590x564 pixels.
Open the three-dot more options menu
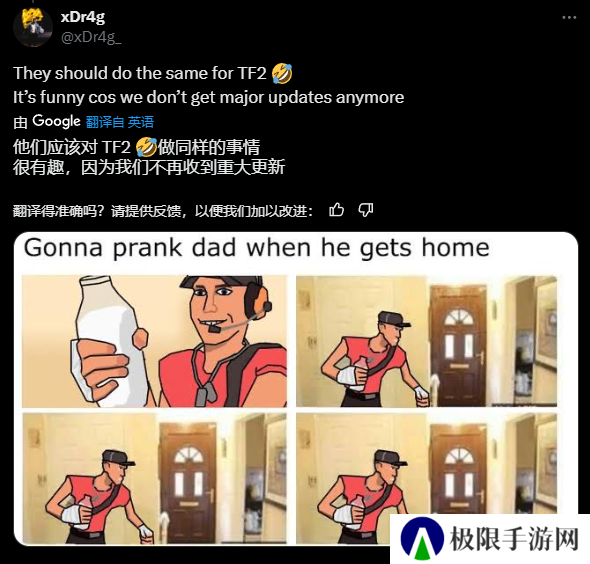pyautogui.click(x=569, y=17)
